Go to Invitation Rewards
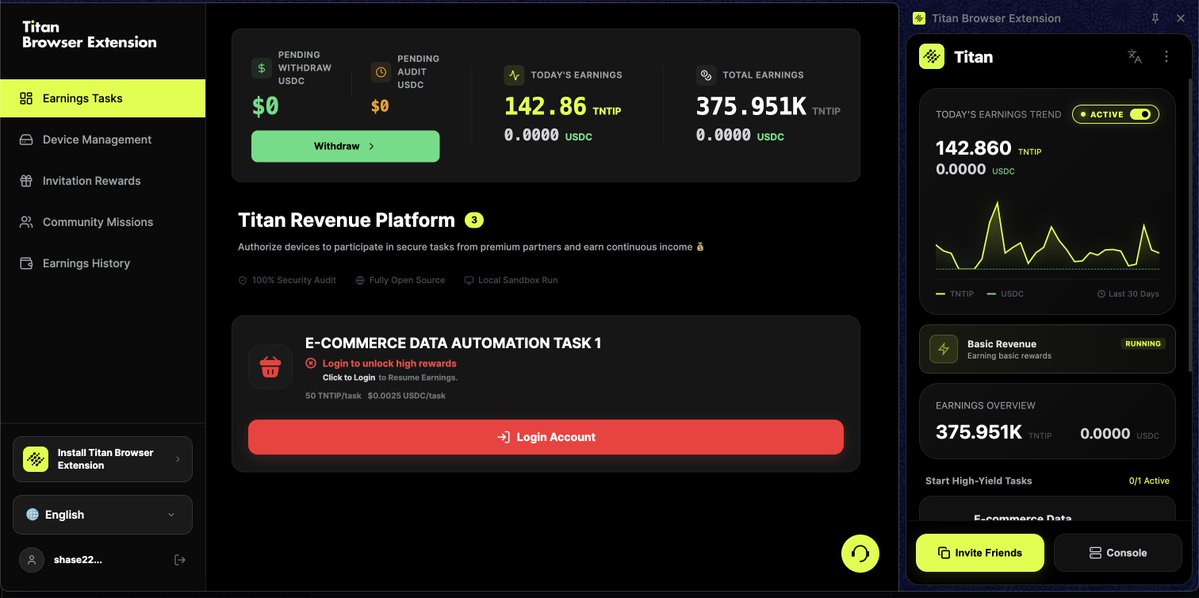 point(102,180)
